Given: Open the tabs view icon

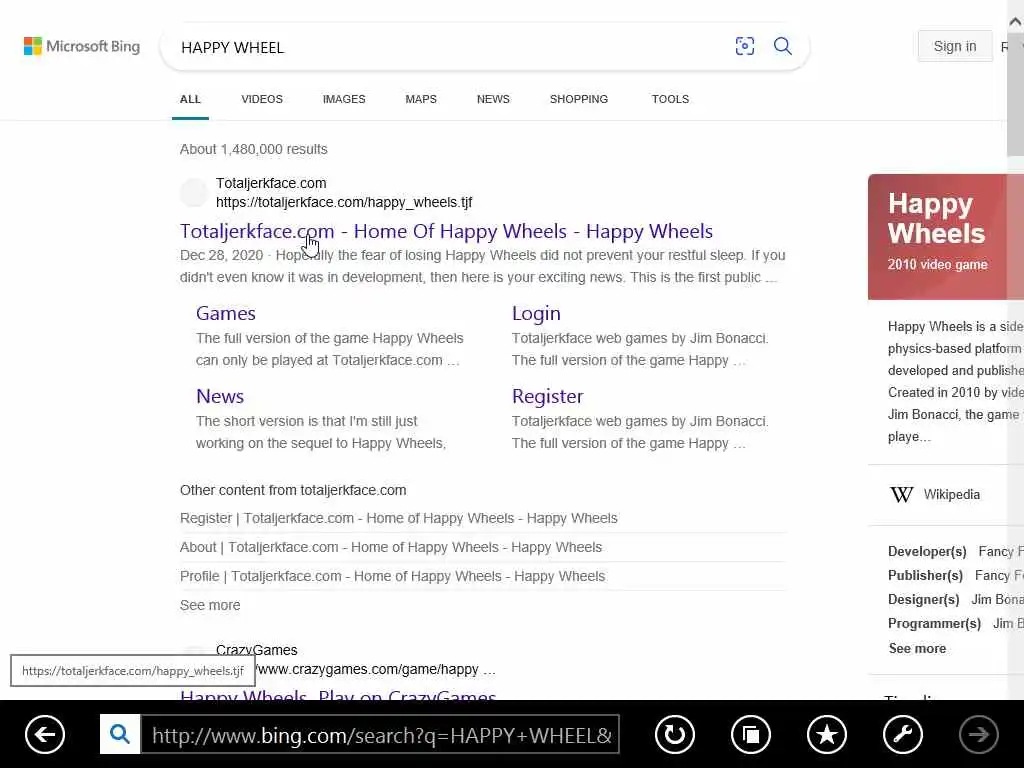Looking at the screenshot, I should [750, 735].
